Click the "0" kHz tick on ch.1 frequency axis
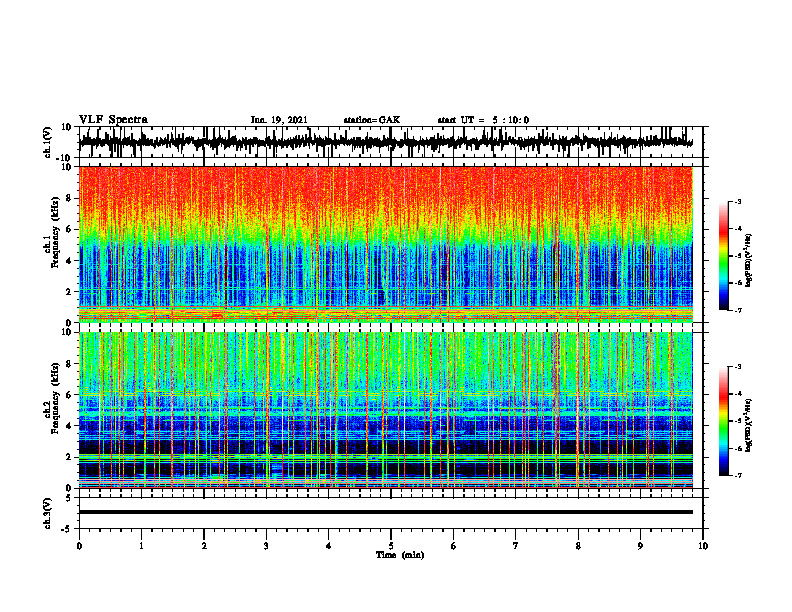The image size is (792, 612). click(x=69, y=322)
